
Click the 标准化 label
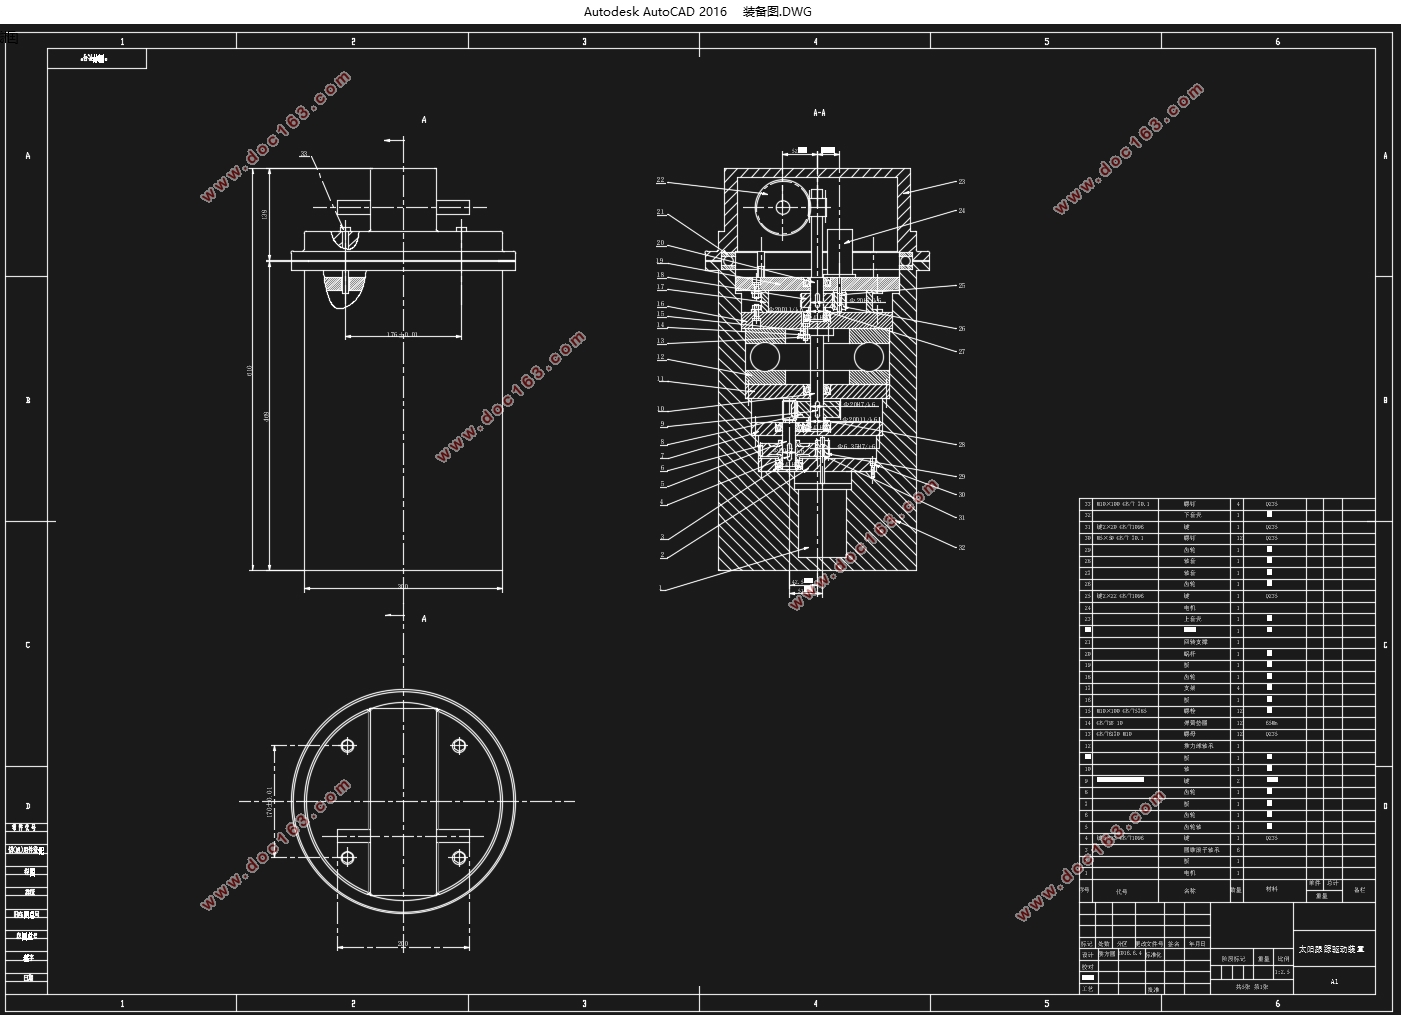[1154, 955]
